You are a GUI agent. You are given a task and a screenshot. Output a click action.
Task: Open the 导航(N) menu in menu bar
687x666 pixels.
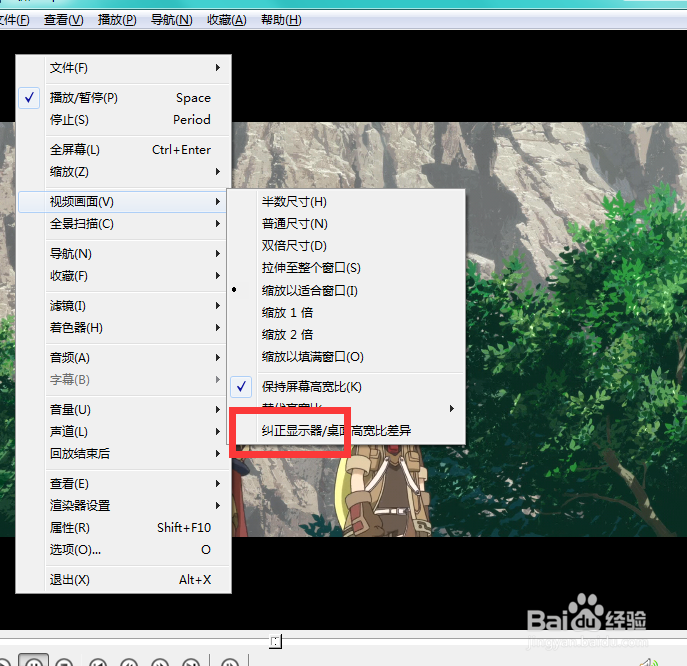(171, 20)
